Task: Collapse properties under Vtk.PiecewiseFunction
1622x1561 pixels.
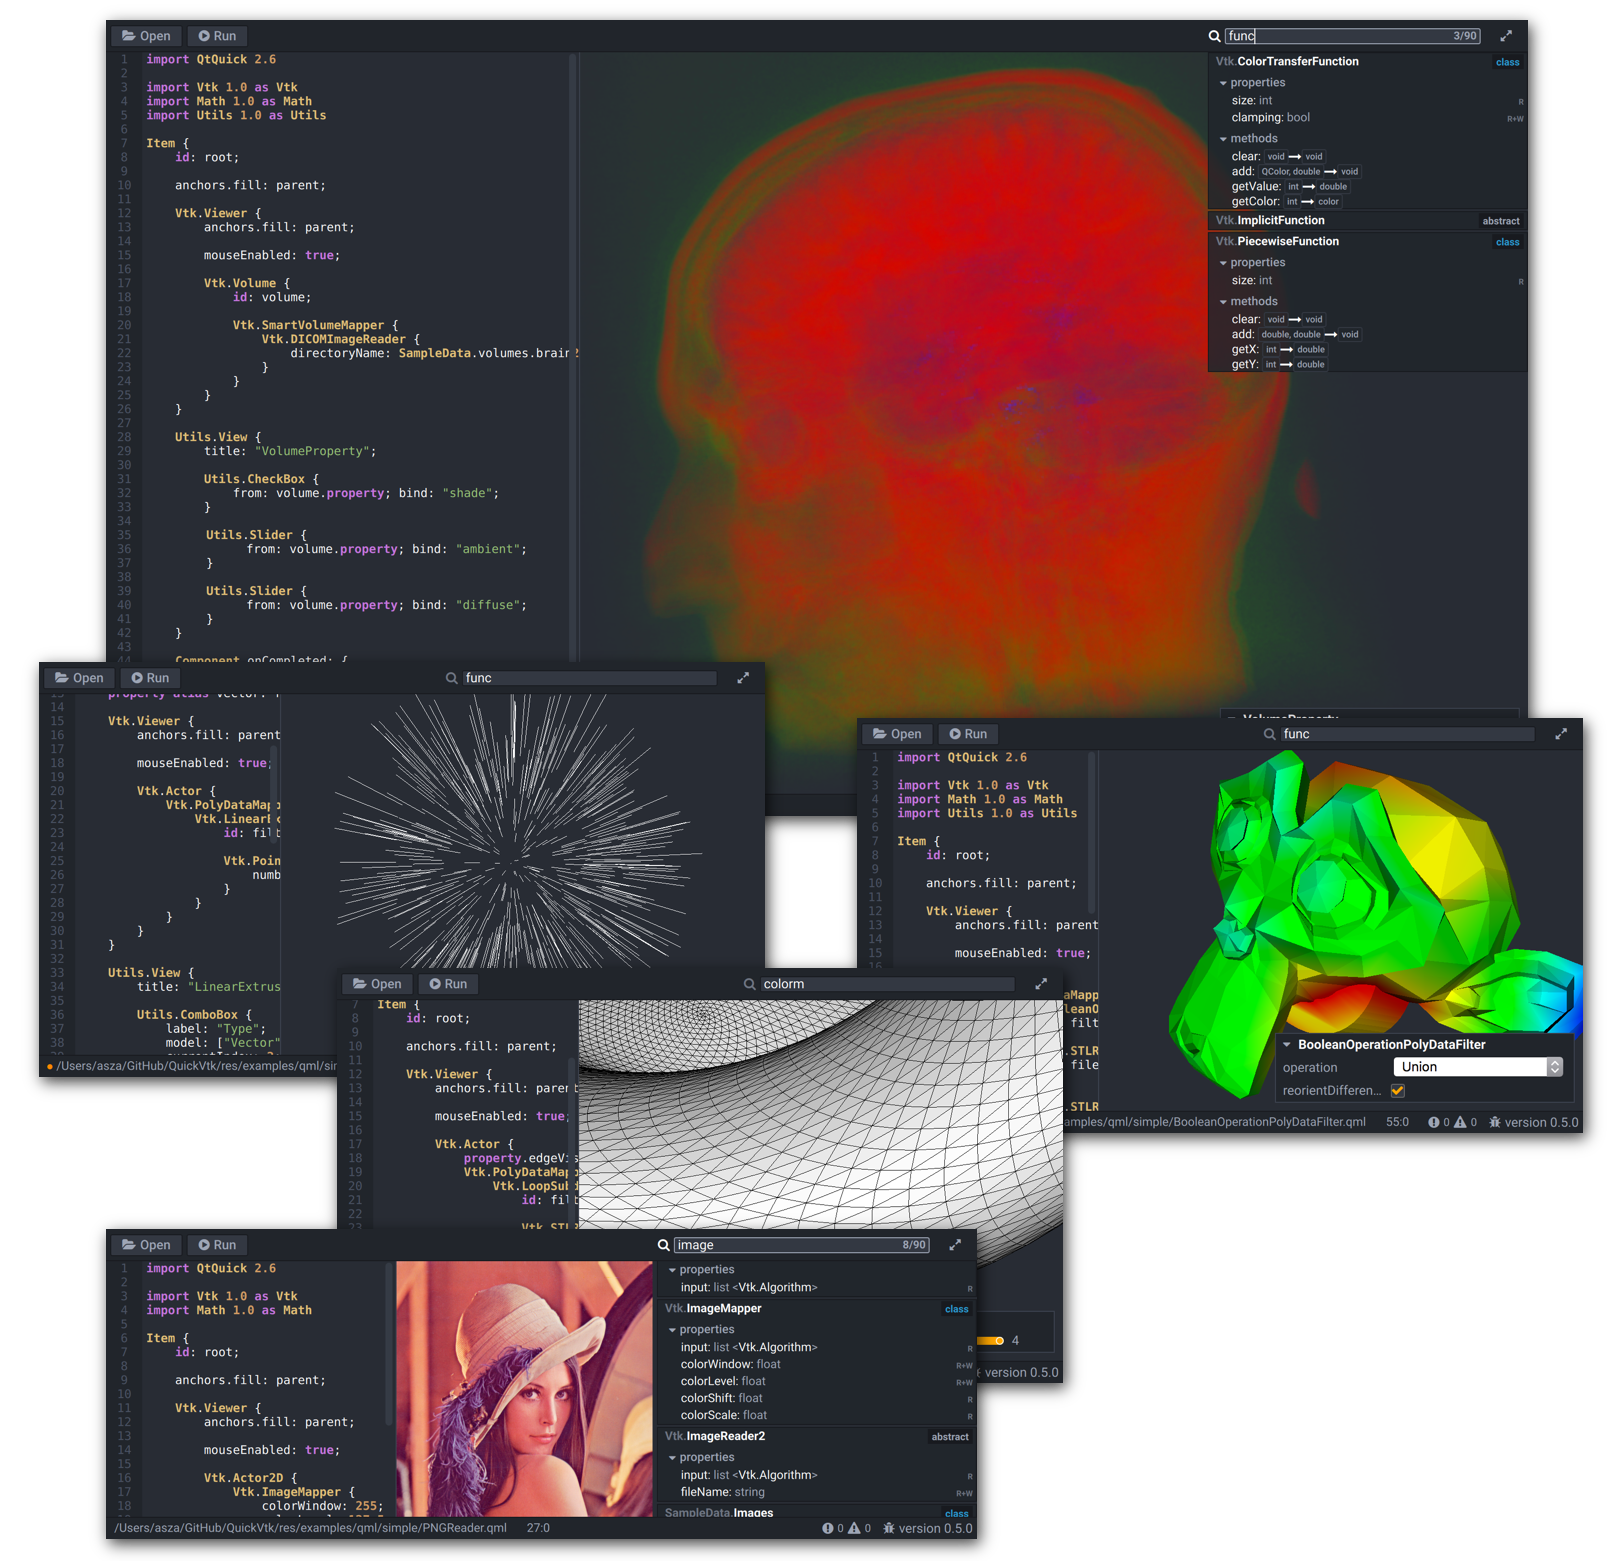Action: 1223,263
